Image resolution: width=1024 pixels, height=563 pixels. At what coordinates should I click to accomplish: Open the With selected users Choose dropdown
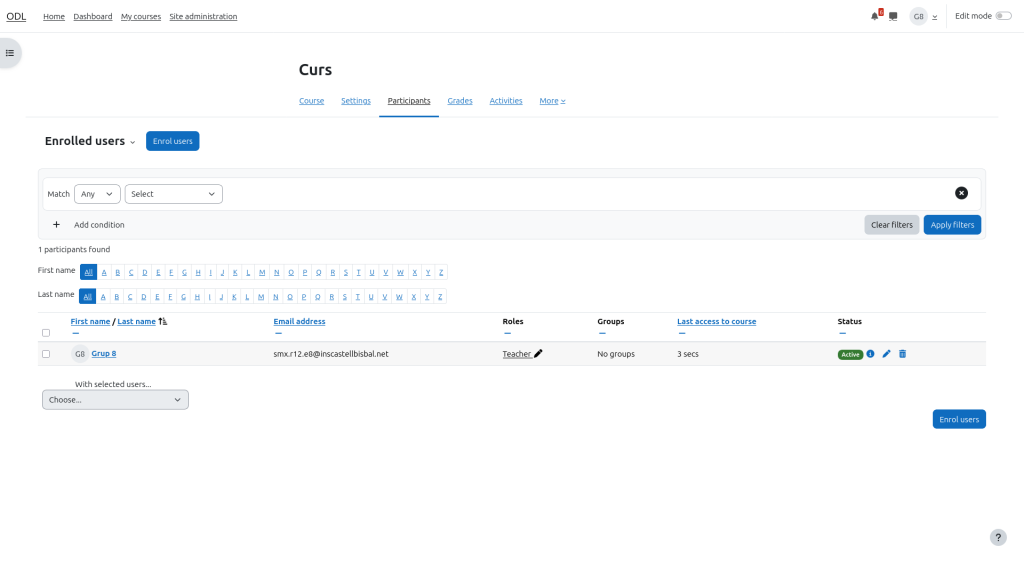click(115, 399)
